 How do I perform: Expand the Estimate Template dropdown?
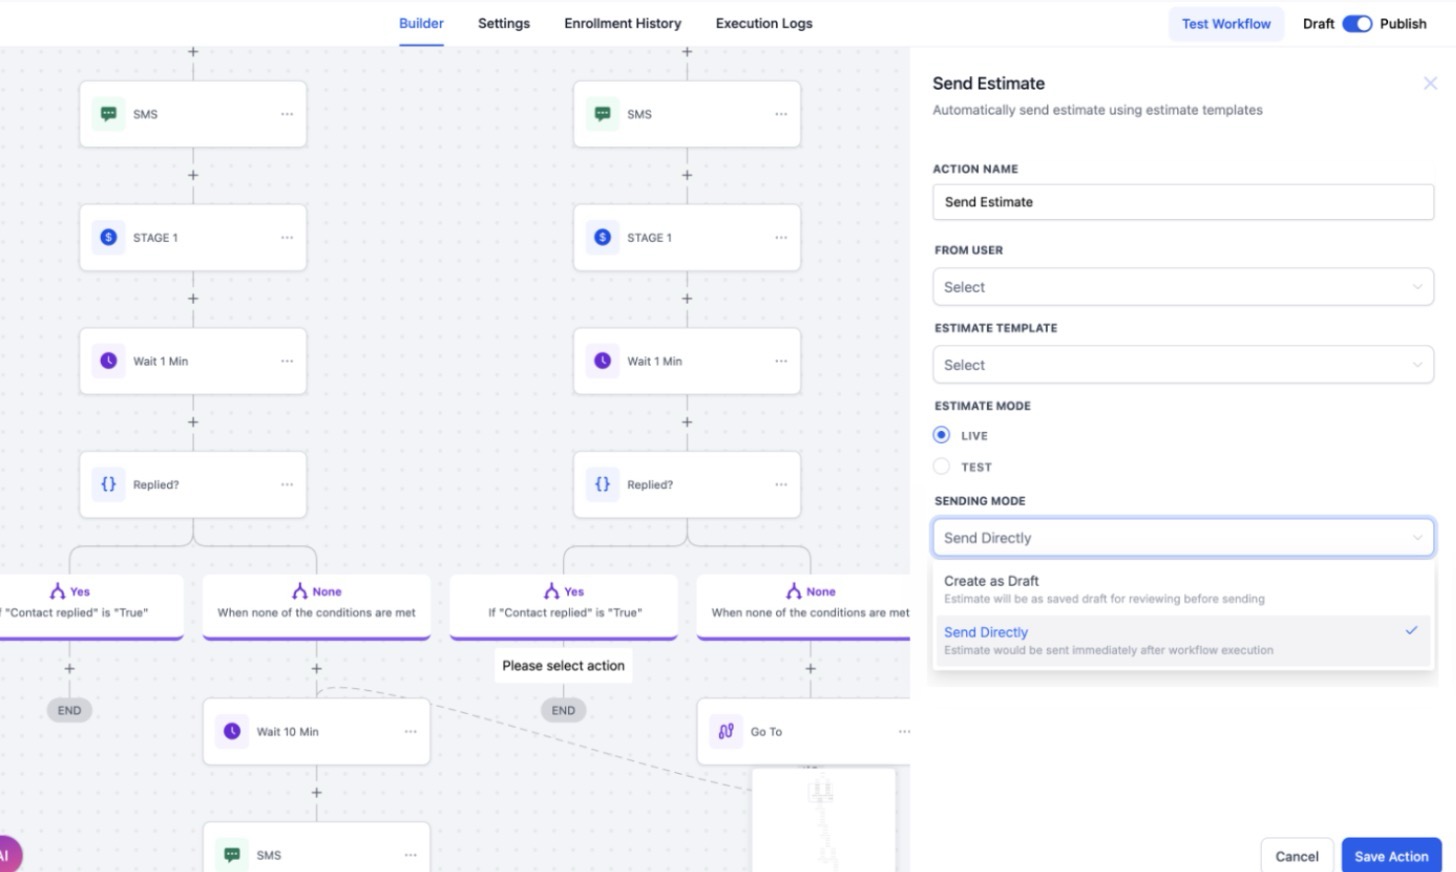(1182, 365)
